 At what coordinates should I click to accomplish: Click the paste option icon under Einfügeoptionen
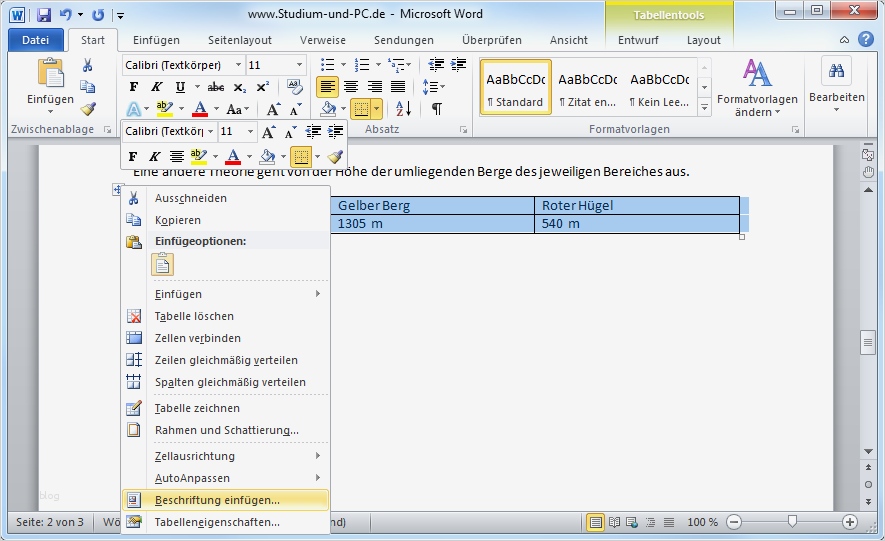[163, 265]
